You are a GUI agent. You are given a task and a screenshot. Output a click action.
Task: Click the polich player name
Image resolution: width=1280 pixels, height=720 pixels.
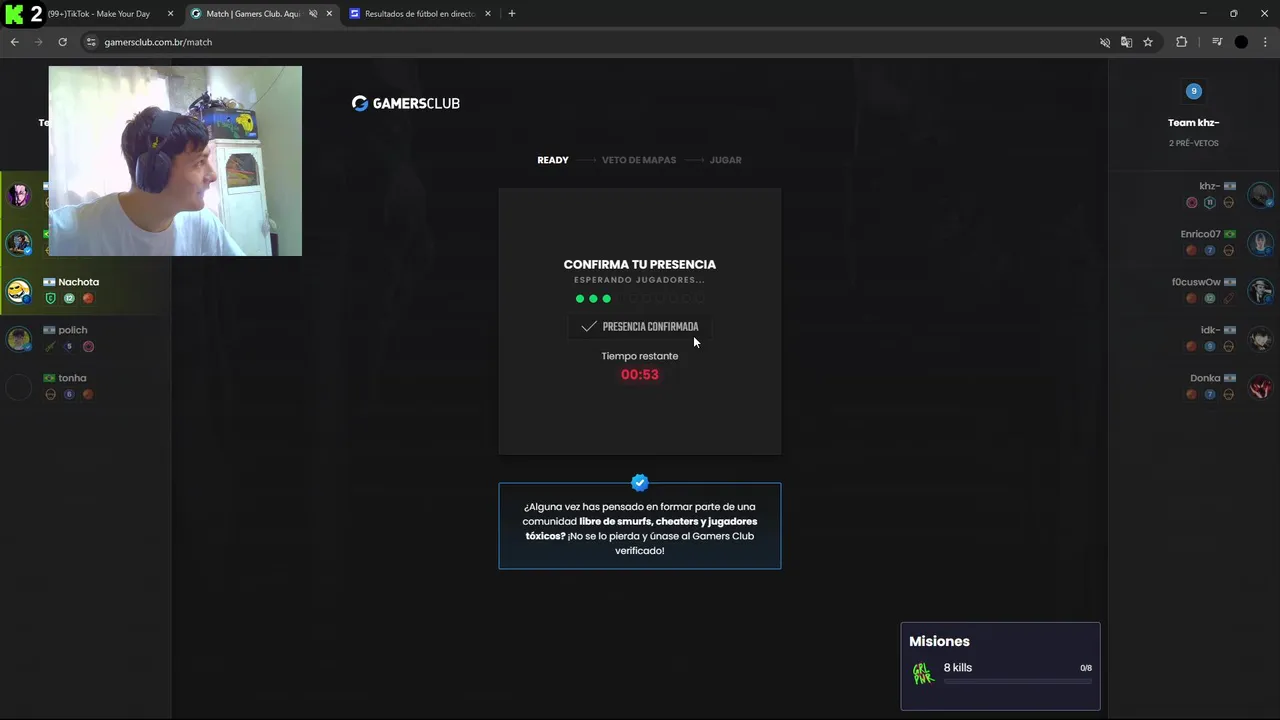coord(73,330)
